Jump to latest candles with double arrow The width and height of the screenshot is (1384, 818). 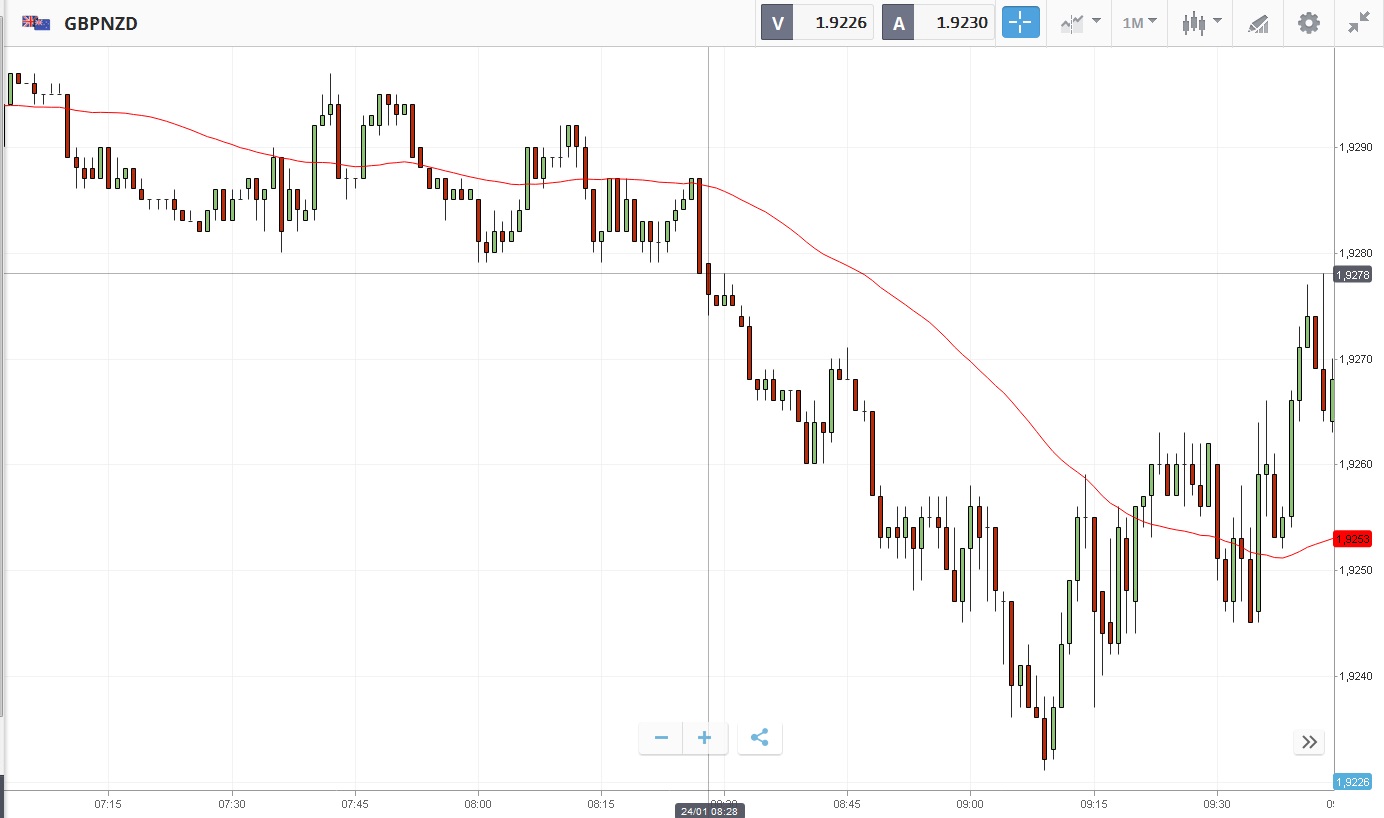pyautogui.click(x=1309, y=741)
